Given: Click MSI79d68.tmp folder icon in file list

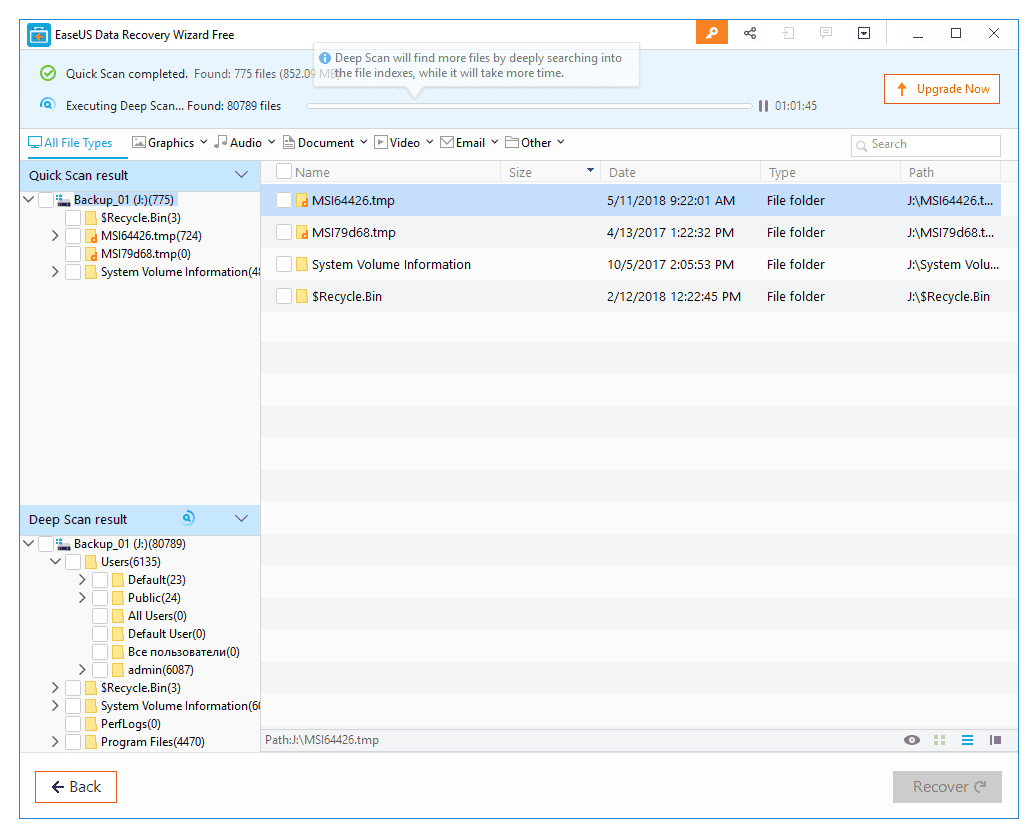Looking at the screenshot, I should [302, 232].
